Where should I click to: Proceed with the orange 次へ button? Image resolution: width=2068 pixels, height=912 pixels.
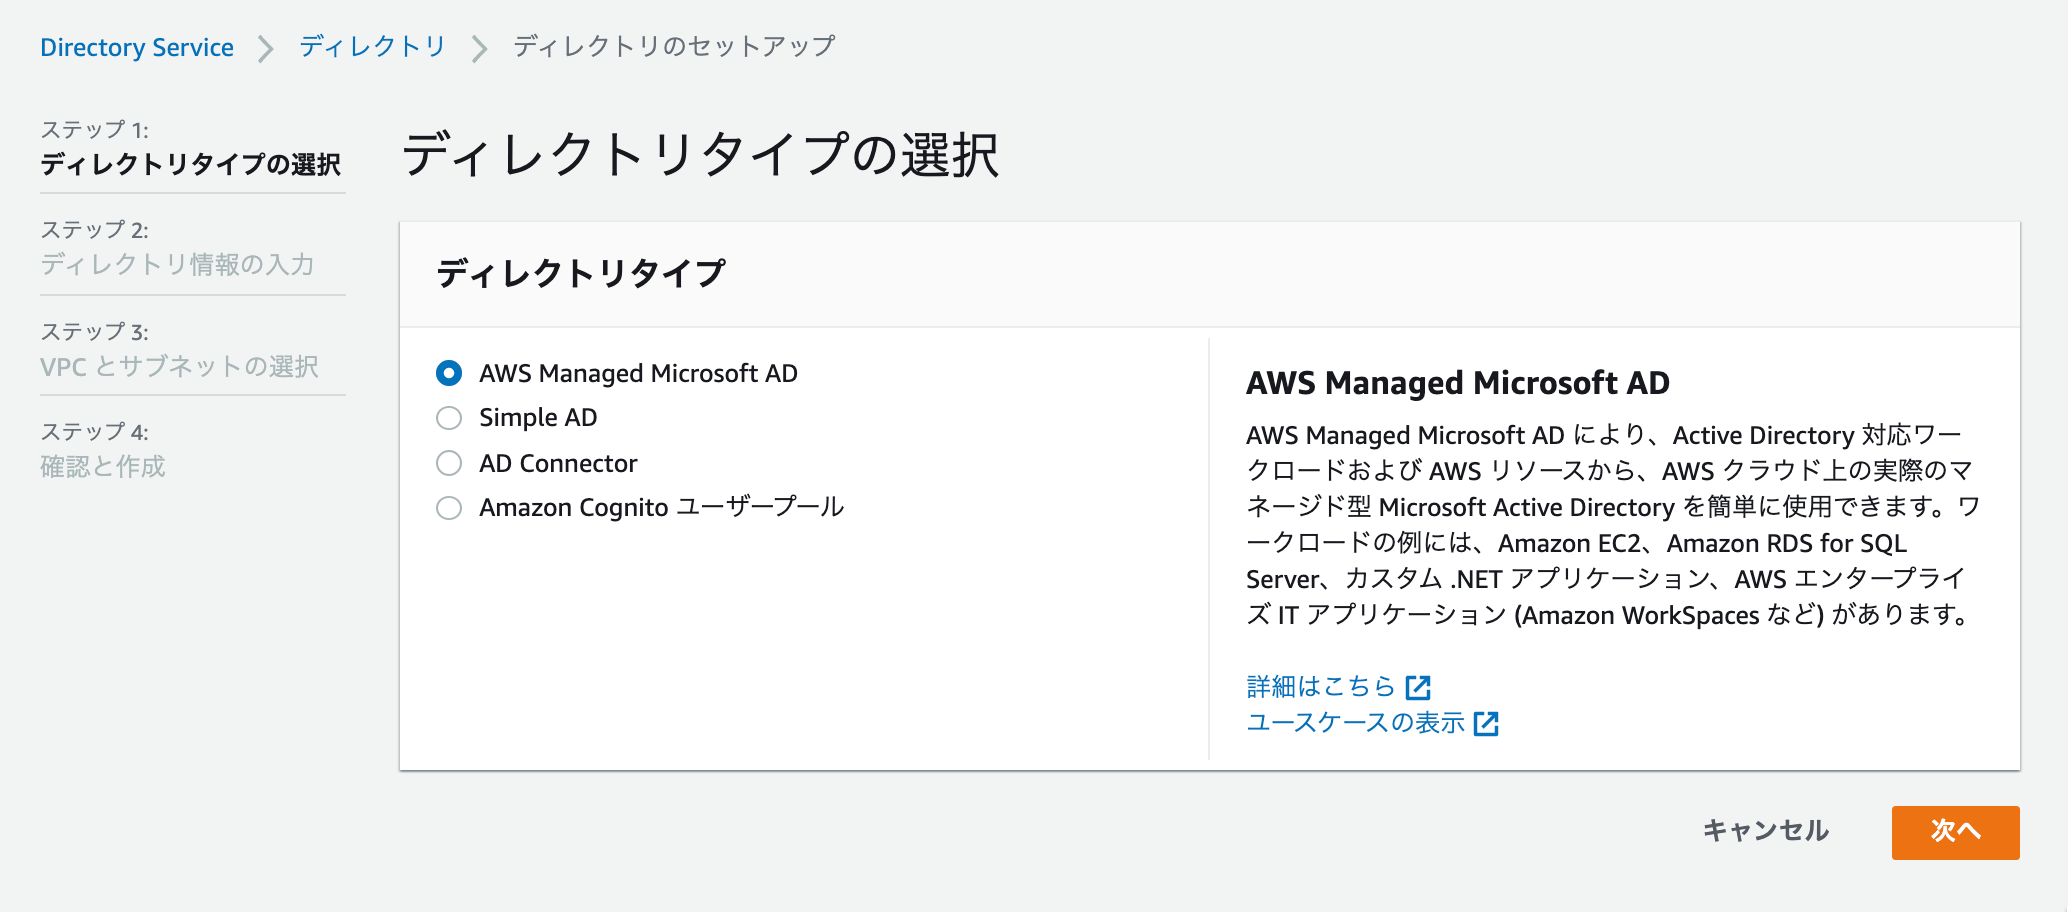coord(1955,833)
